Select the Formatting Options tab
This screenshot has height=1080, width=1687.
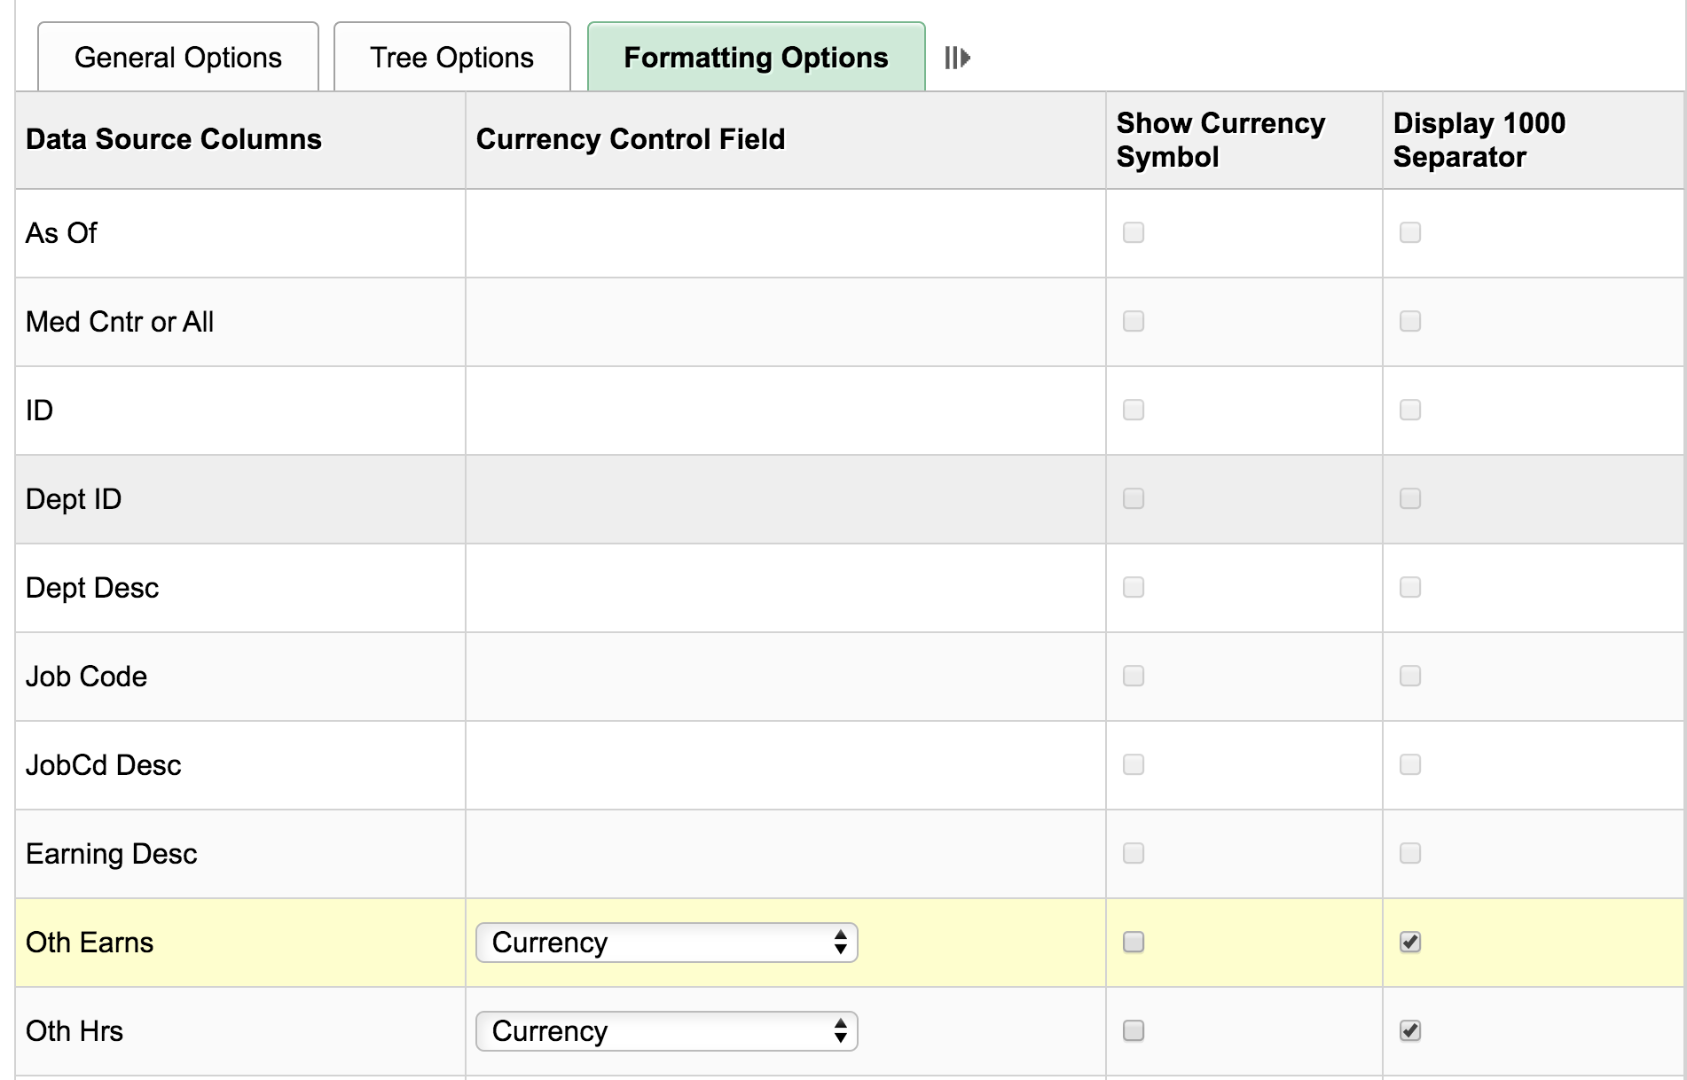754,57
